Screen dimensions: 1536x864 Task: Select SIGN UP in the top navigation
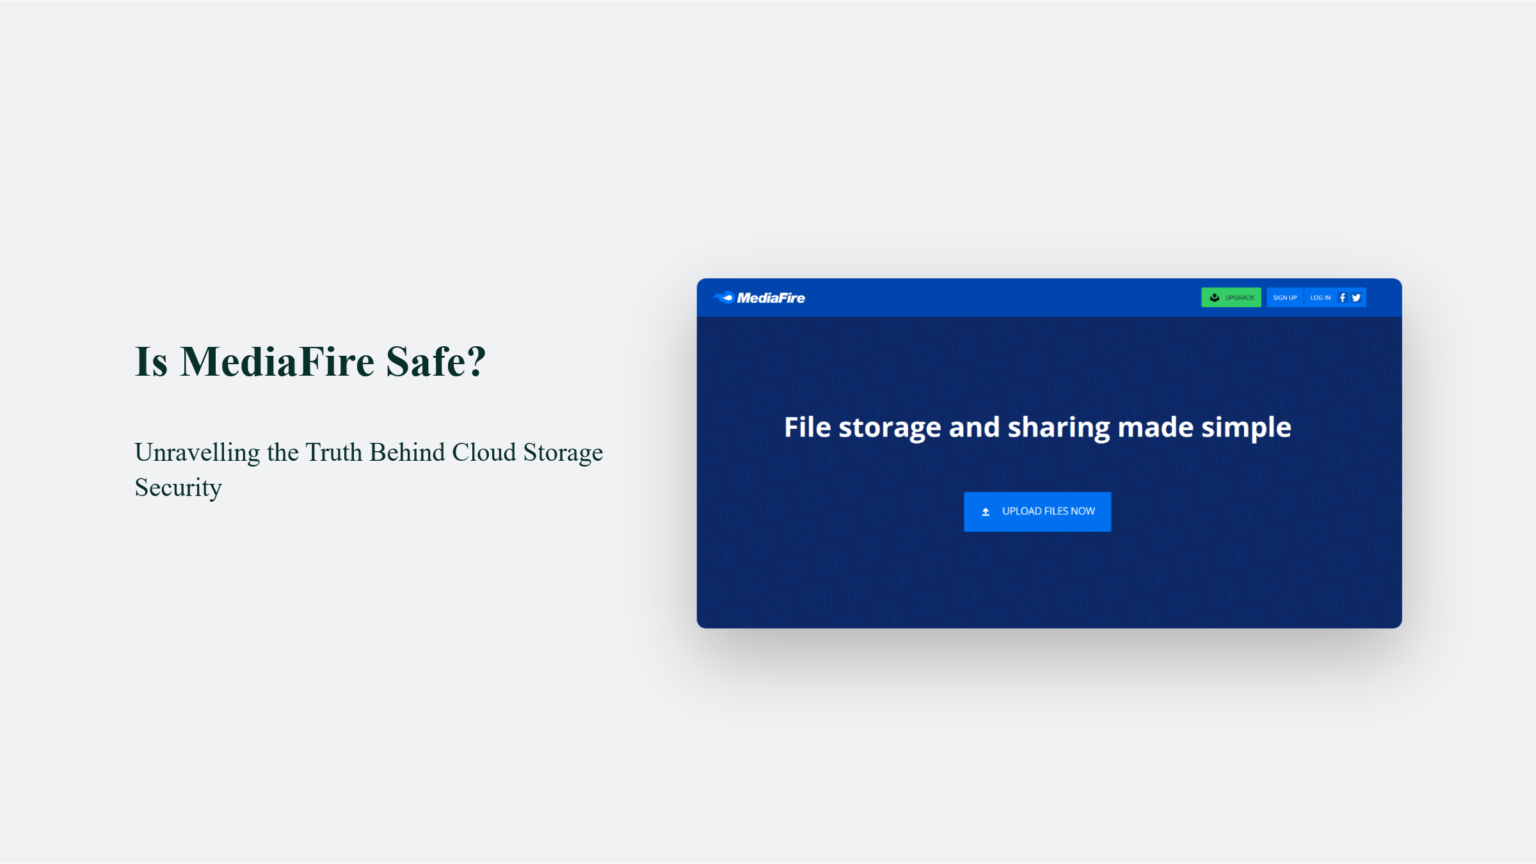1285,297
